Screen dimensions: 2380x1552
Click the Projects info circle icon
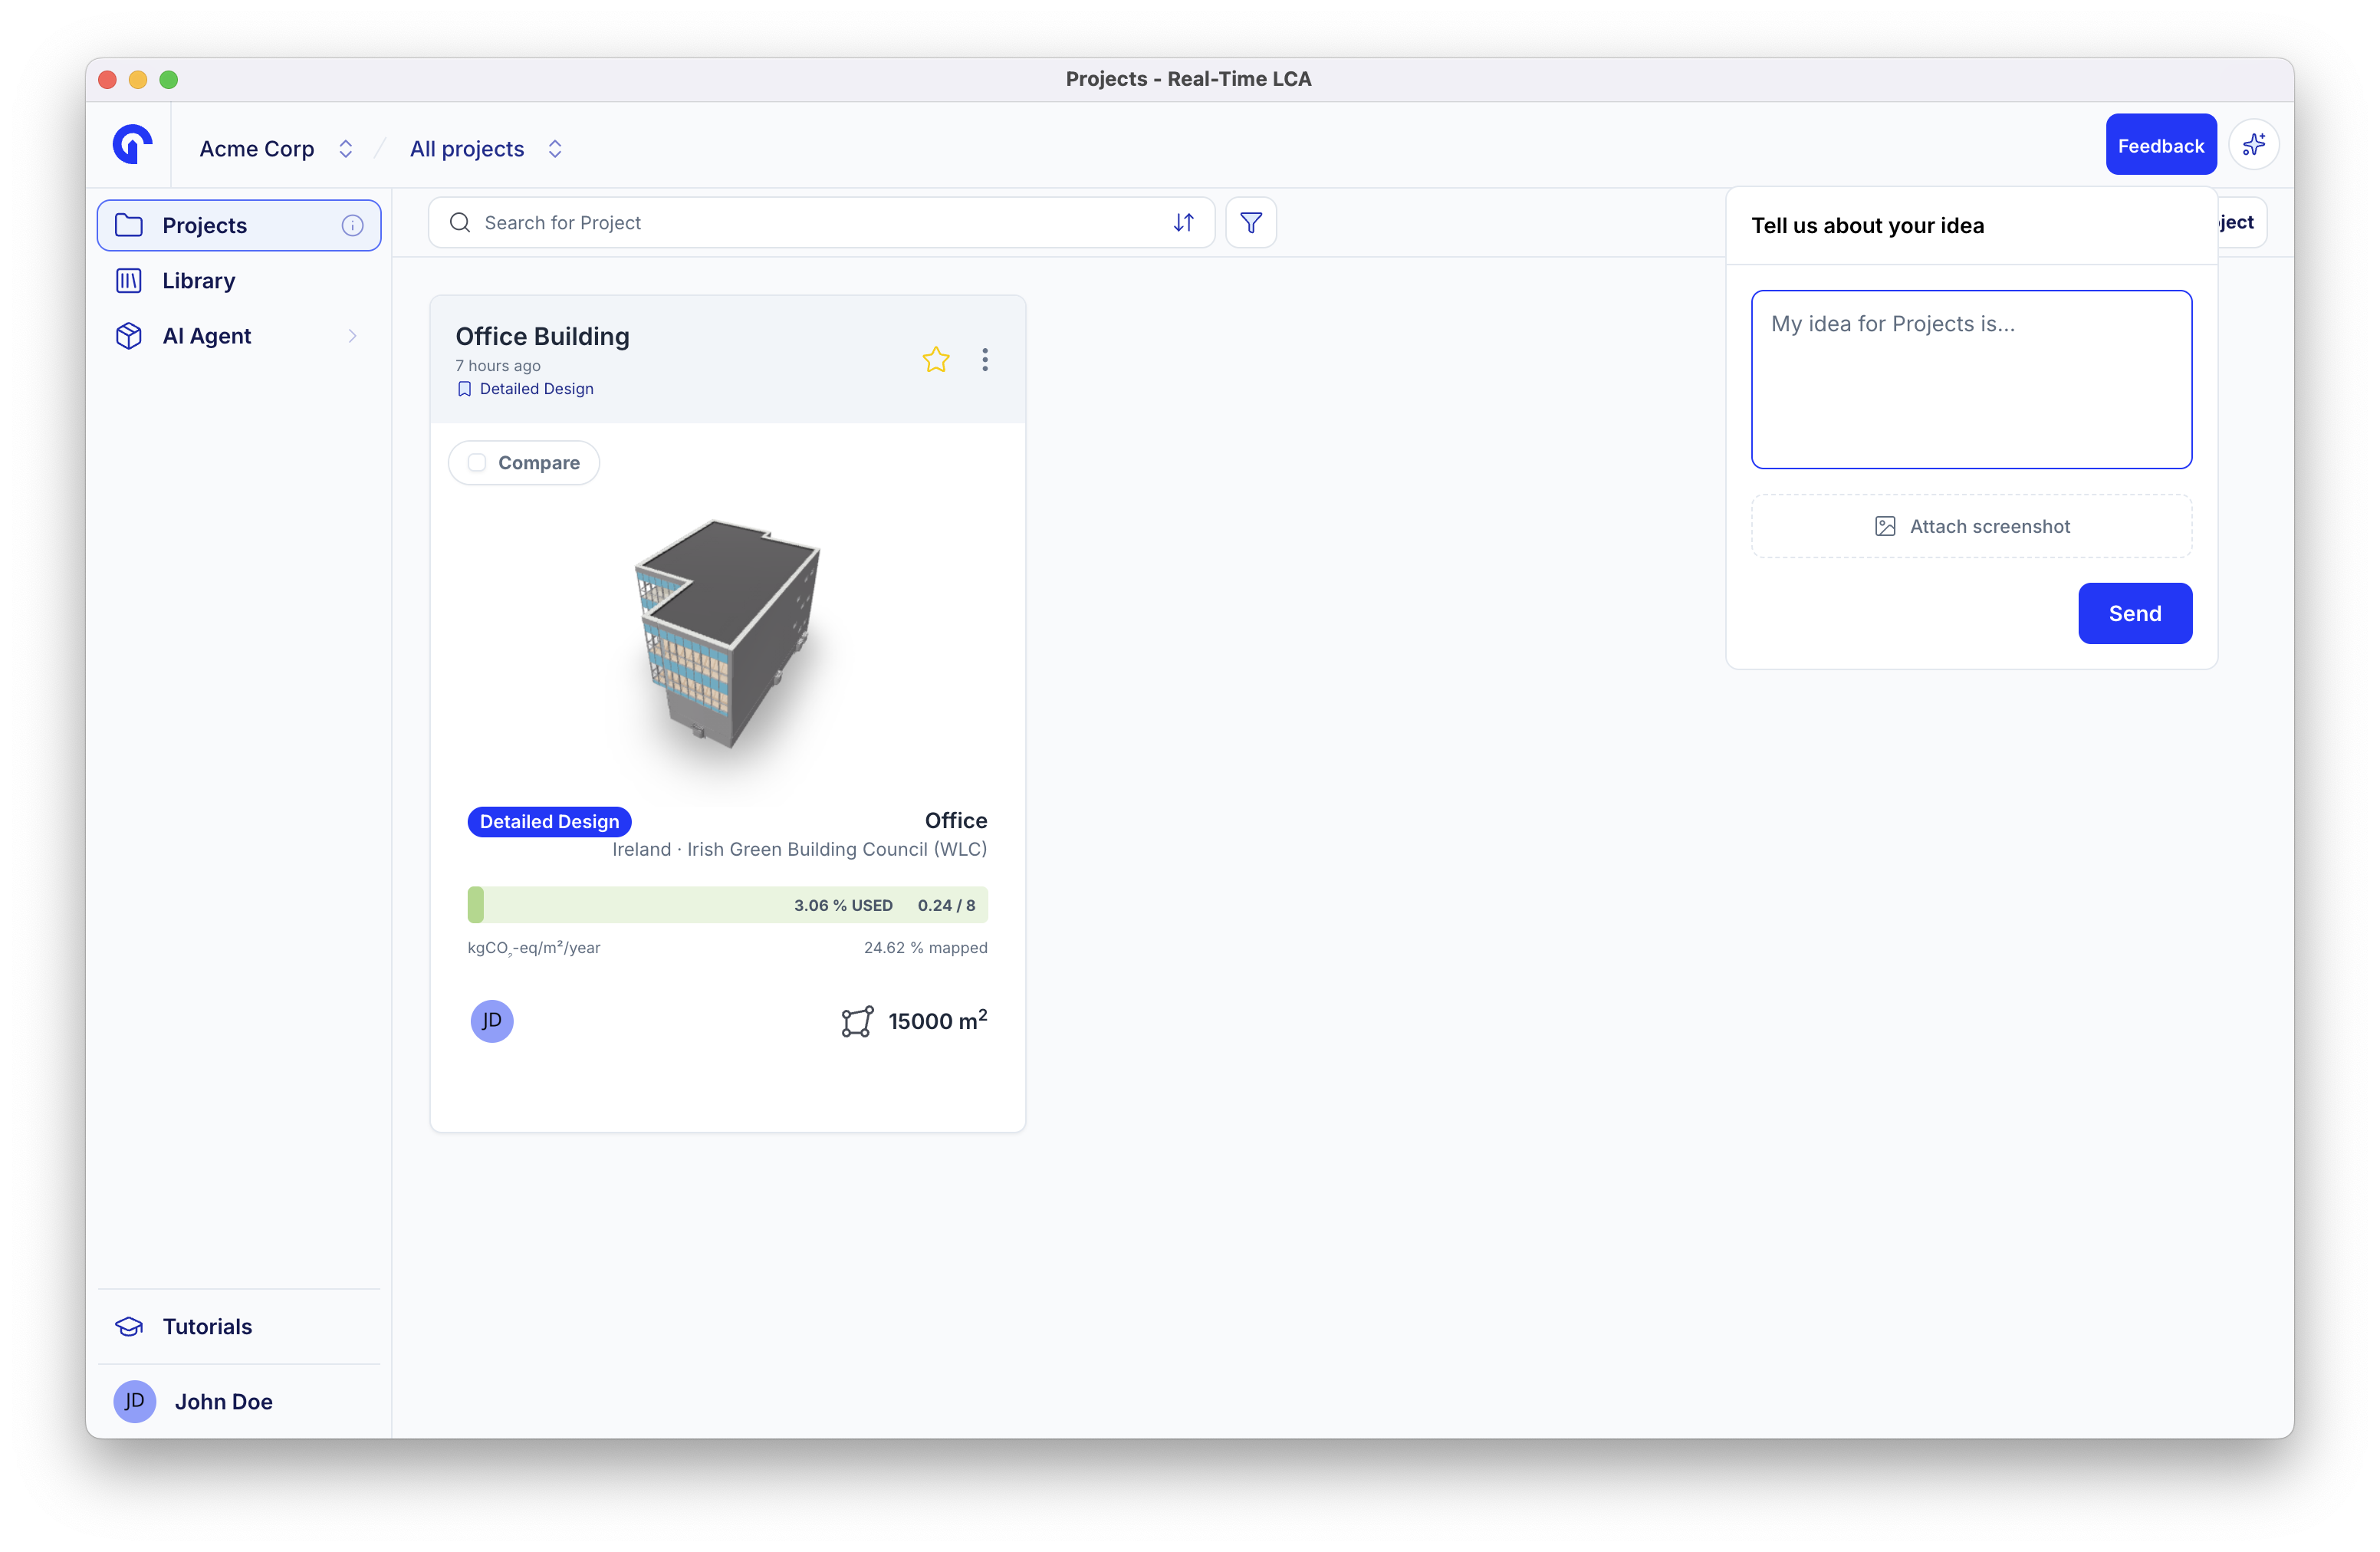pyautogui.click(x=352, y=225)
